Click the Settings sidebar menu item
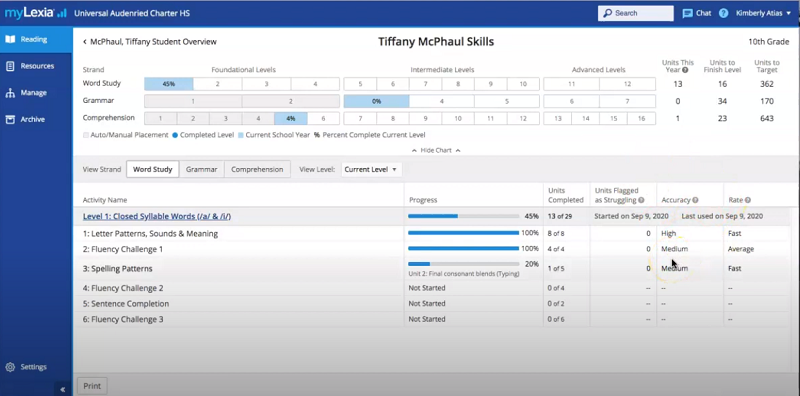The width and height of the screenshot is (800, 396). coord(36,367)
